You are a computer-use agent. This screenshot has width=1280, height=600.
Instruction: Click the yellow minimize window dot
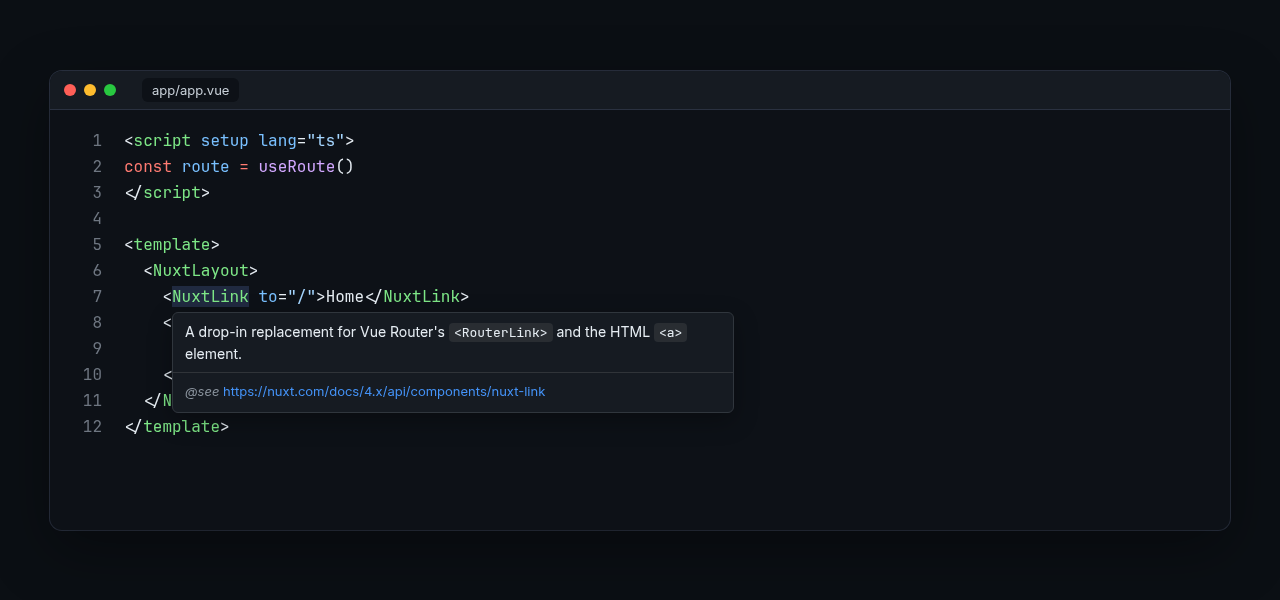pyautogui.click(x=90, y=90)
